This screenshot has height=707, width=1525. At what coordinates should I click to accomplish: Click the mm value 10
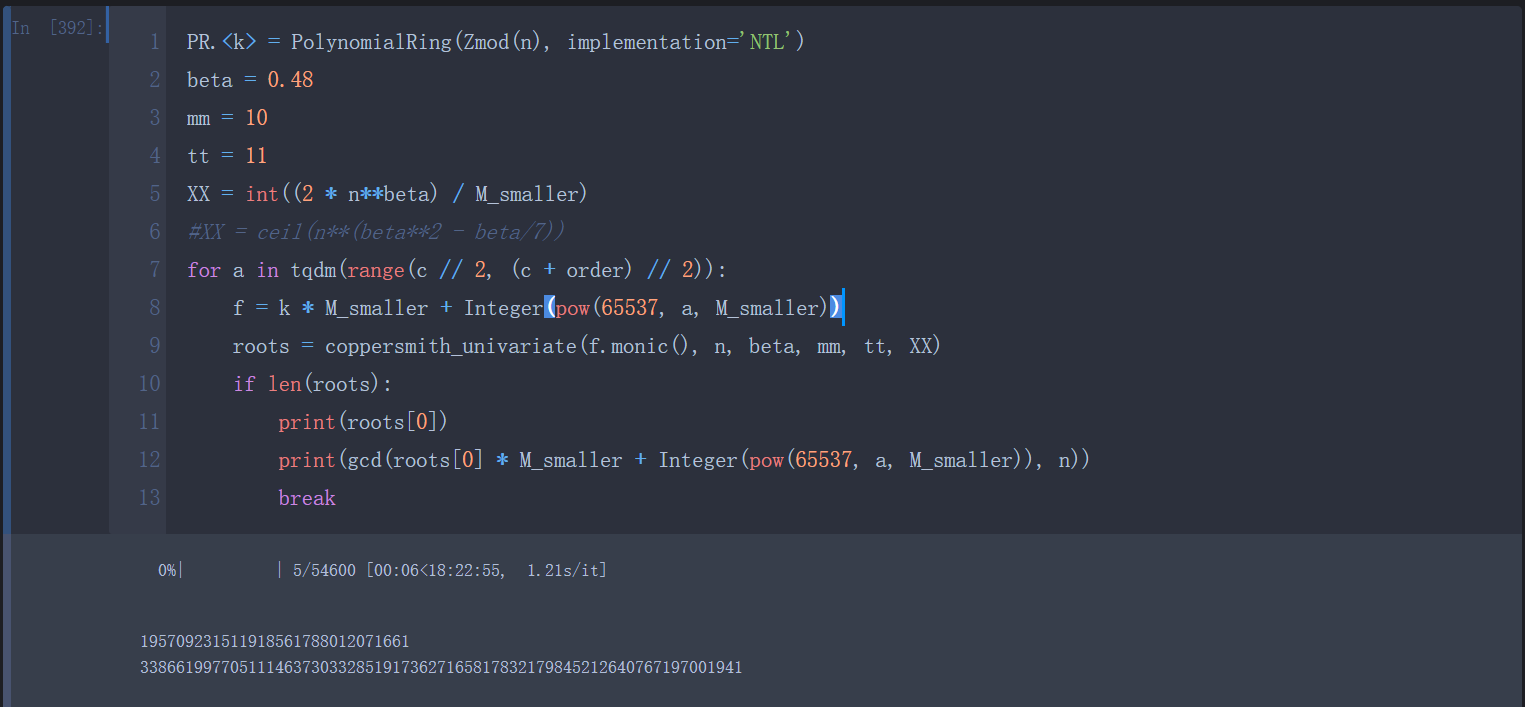pyautogui.click(x=256, y=118)
